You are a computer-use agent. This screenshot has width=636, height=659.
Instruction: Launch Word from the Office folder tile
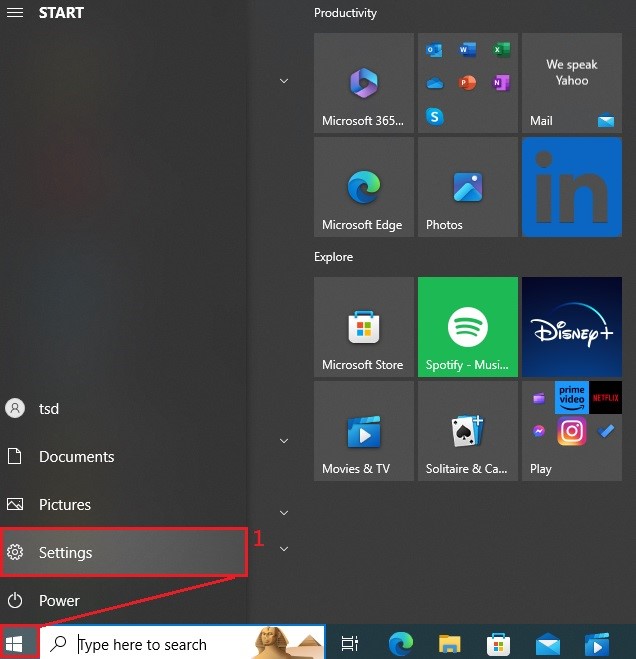[x=467, y=50]
